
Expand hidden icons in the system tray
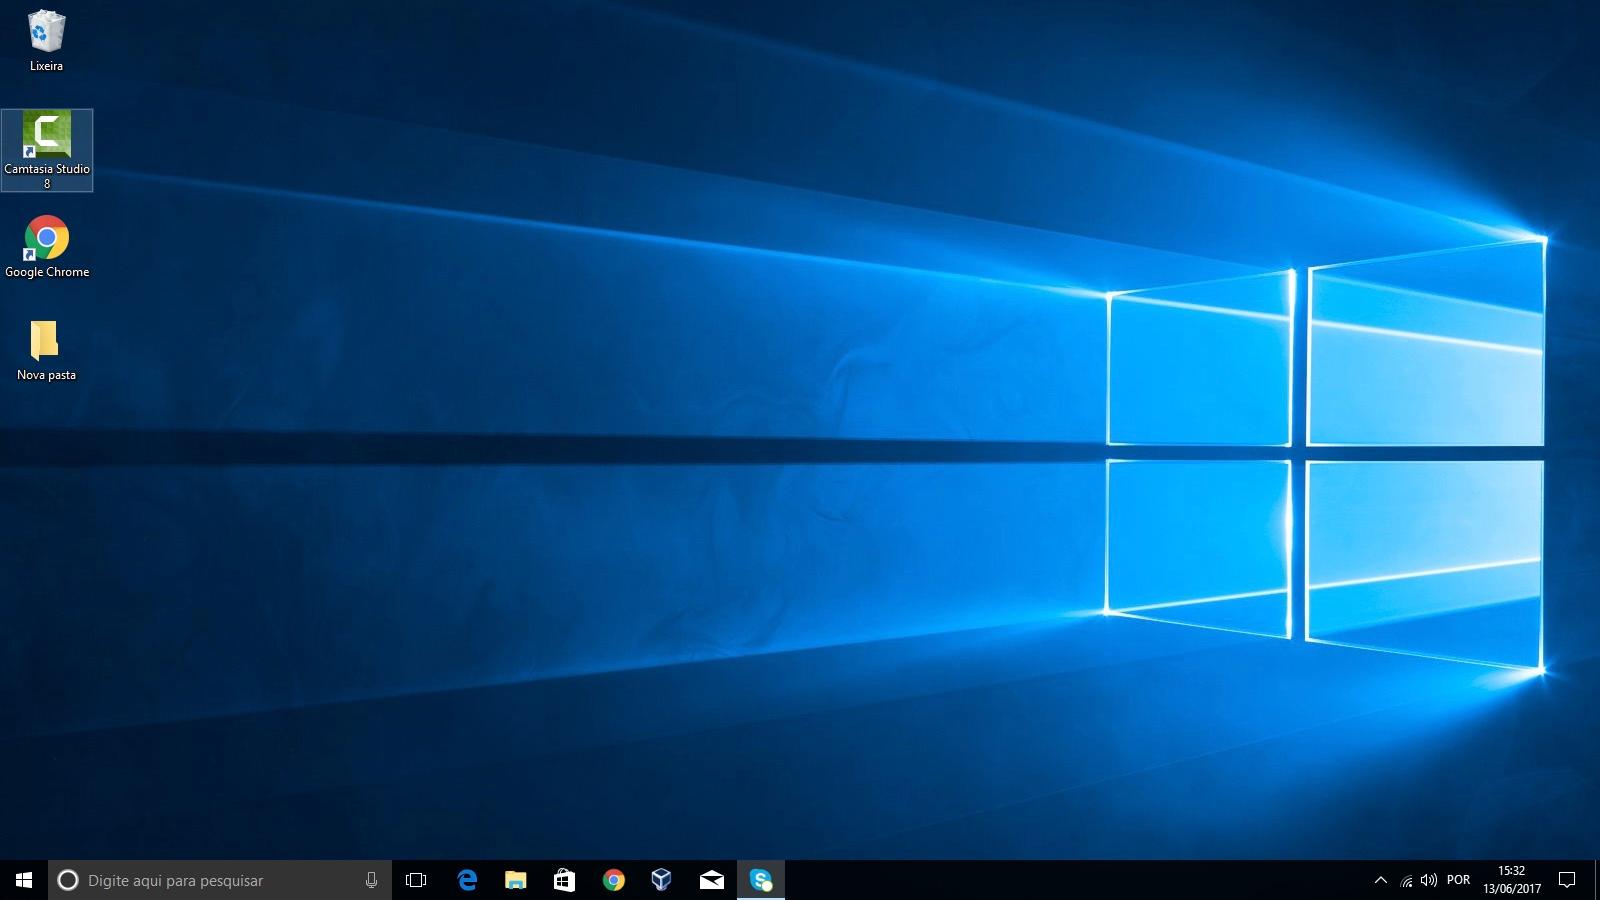click(x=1379, y=880)
